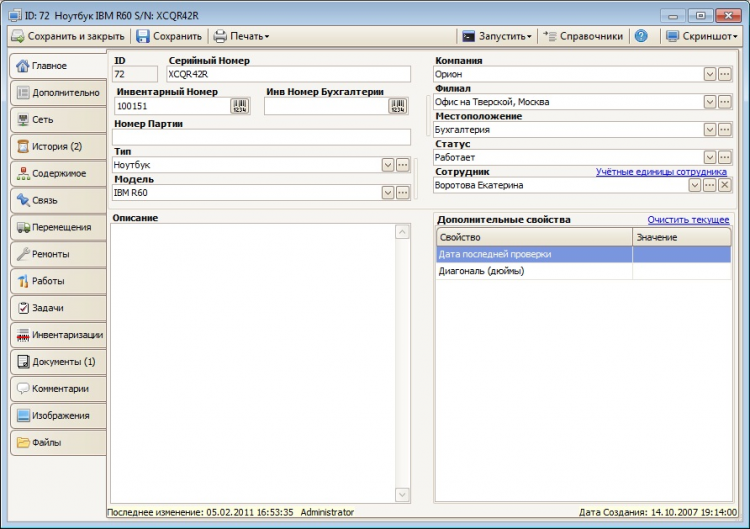750x529 pixels.
Task: Click ellipsis button next to Компания field
Action: (x=725, y=74)
